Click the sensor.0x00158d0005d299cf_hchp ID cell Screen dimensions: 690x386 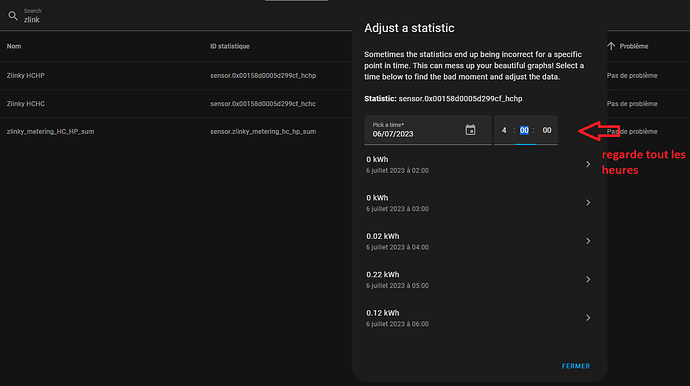point(263,75)
